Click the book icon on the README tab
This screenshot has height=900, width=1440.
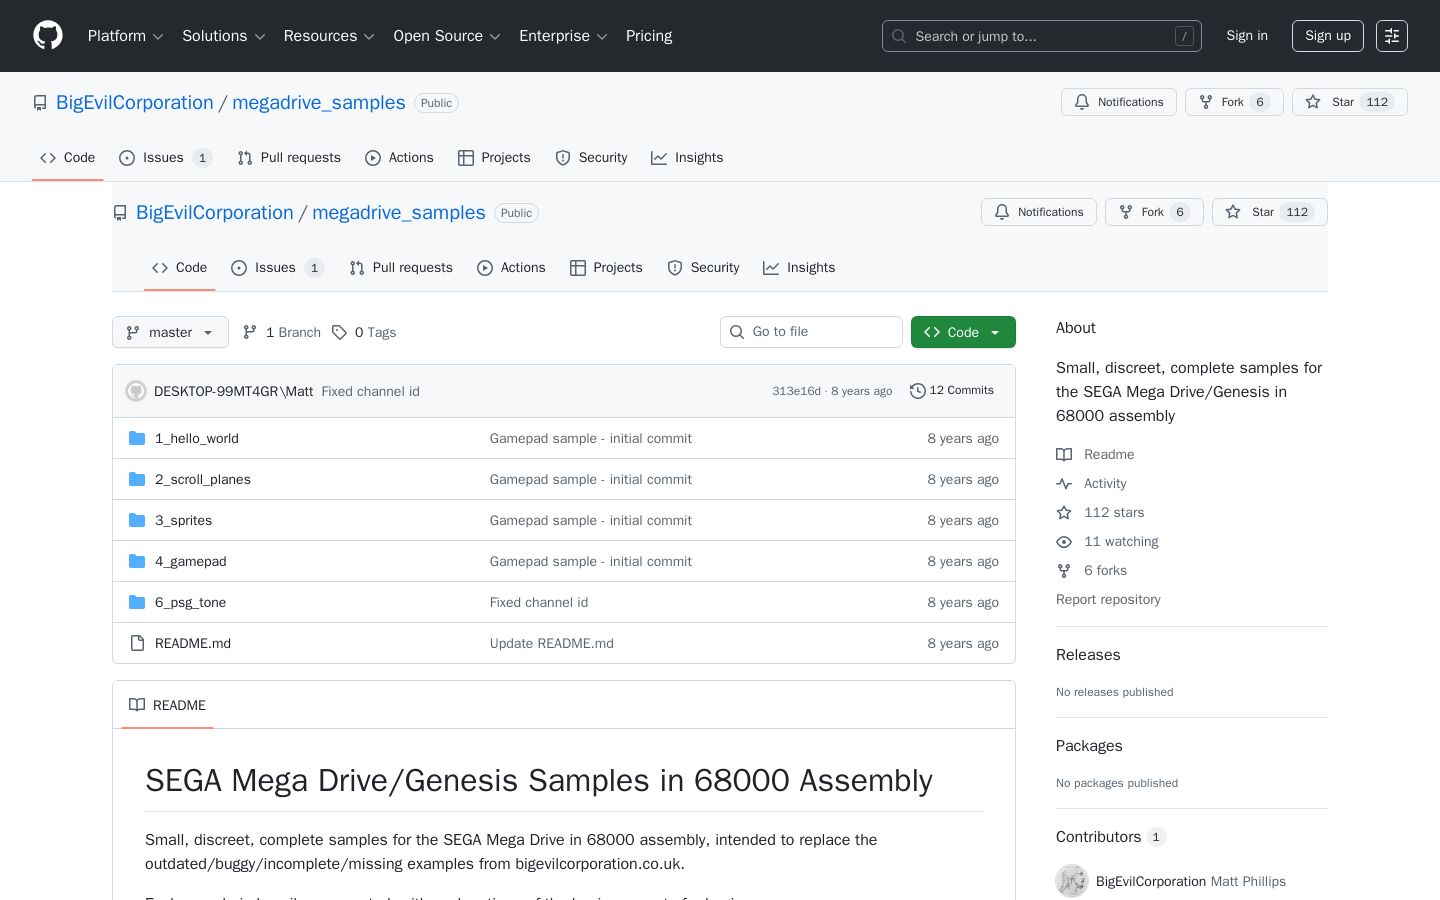pos(137,705)
